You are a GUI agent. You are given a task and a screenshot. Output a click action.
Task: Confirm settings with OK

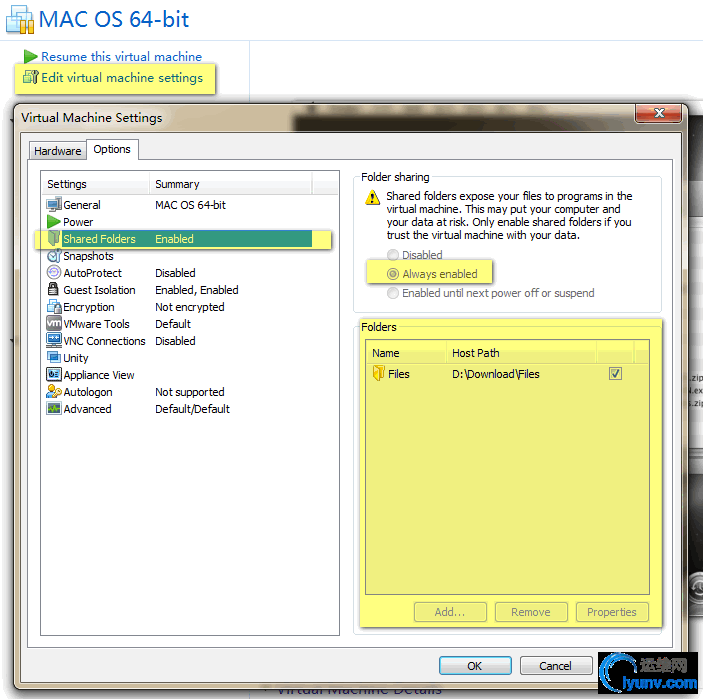point(475,666)
